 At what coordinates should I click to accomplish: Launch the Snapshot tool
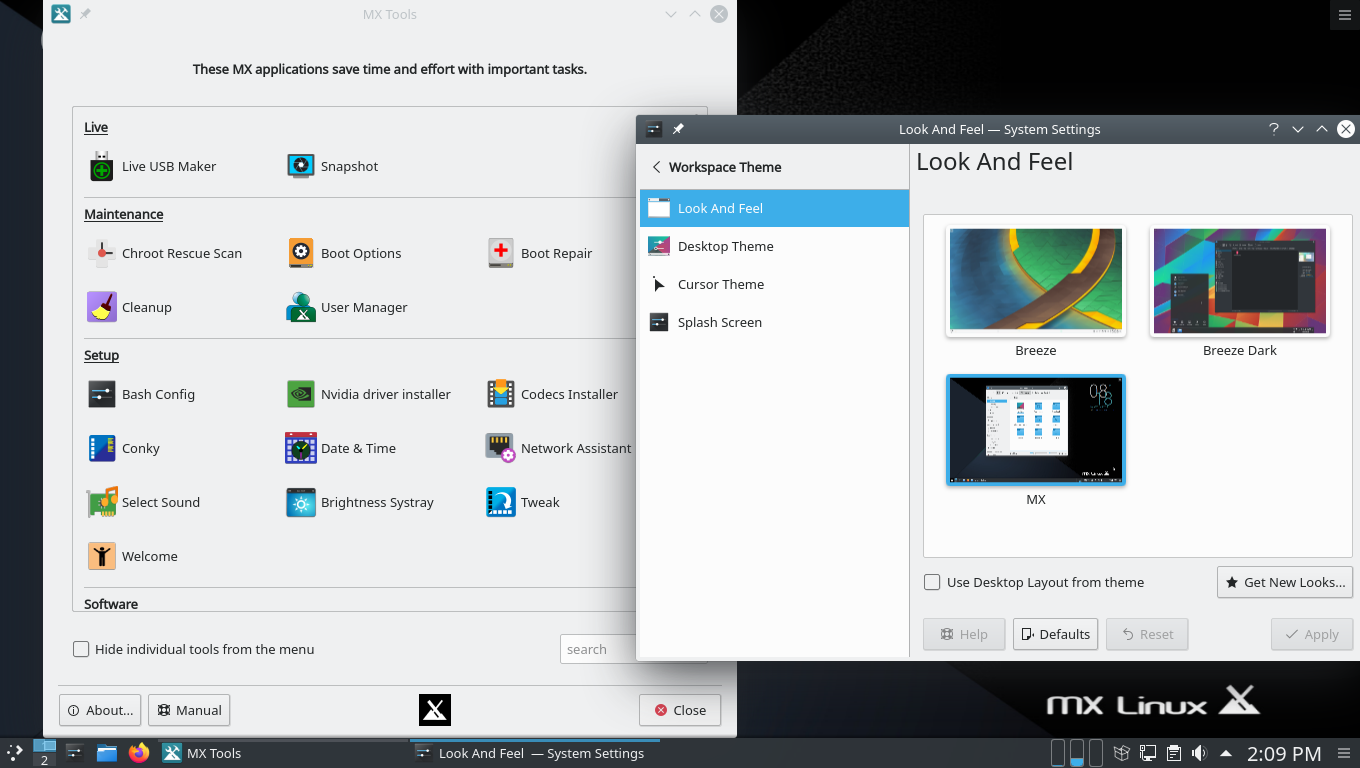point(333,166)
